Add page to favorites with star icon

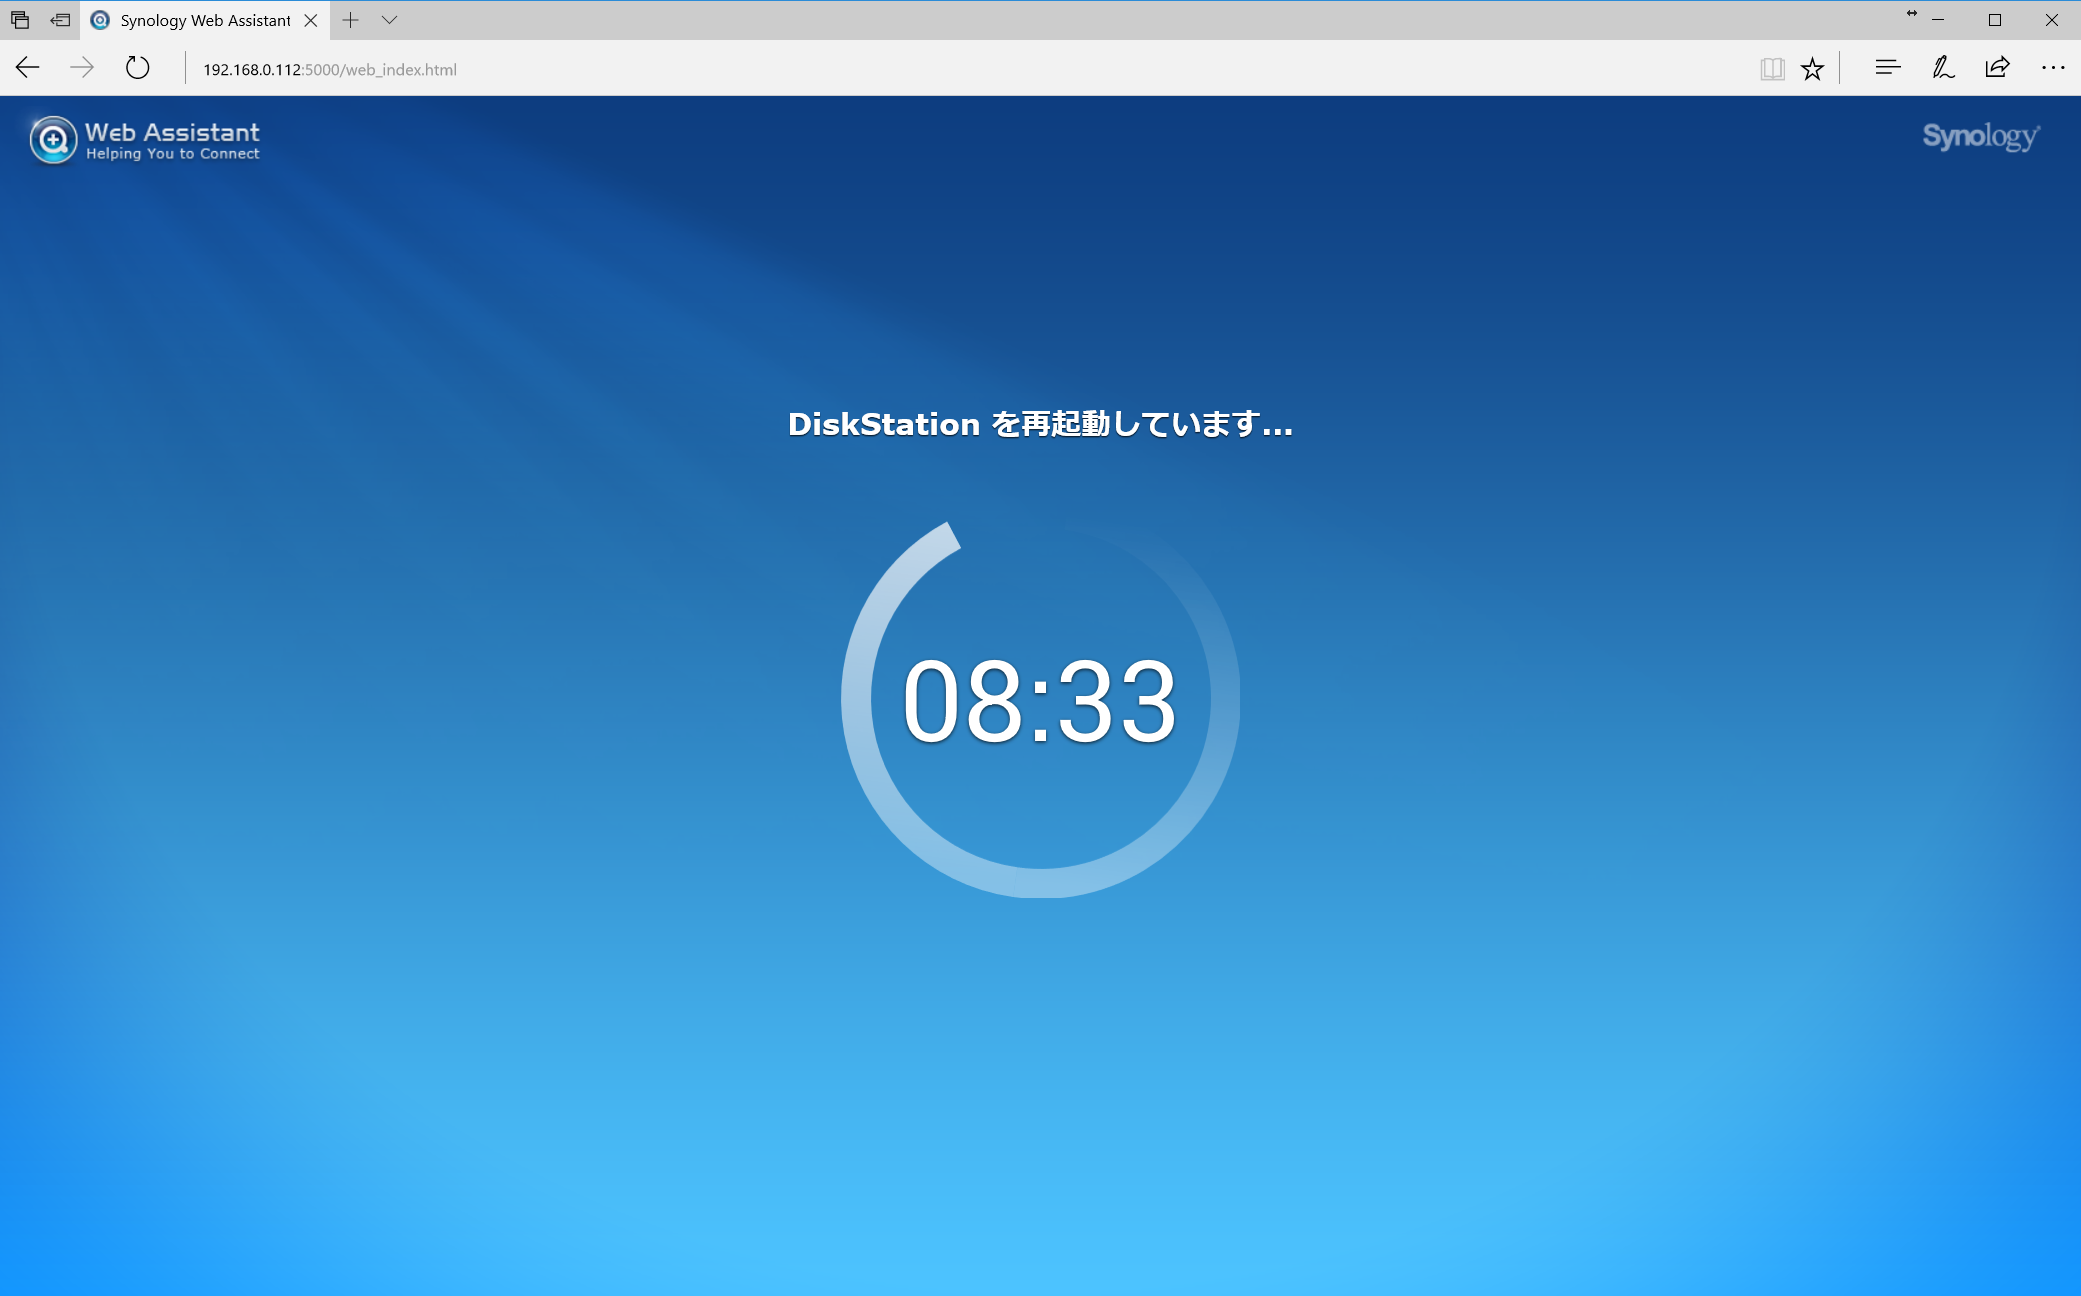point(1812,68)
